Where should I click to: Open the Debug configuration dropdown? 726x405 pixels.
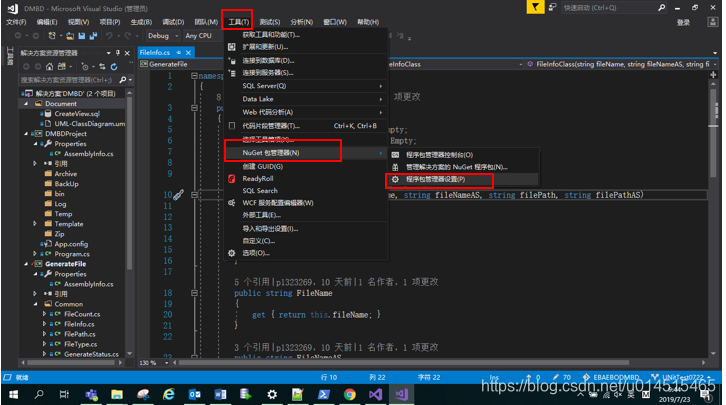(x=163, y=36)
